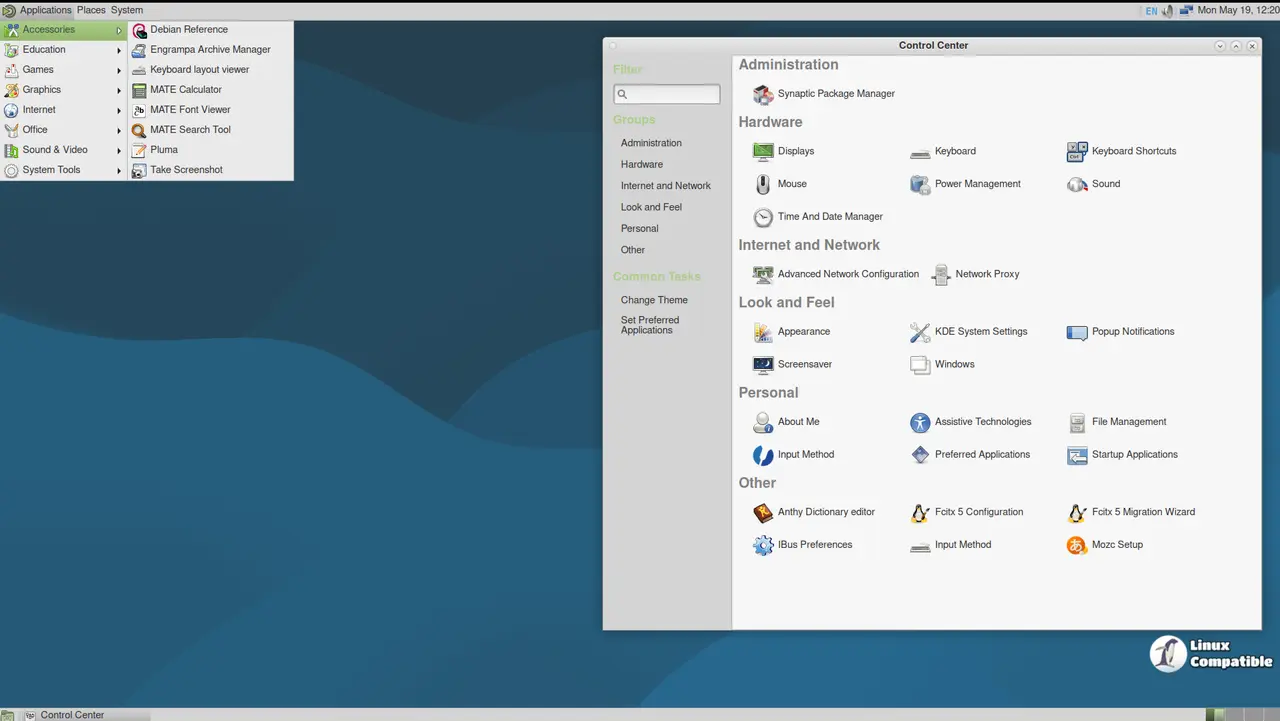Select Take Screenshot from Accessories
Image resolution: width=1280 pixels, height=721 pixels.
click(x=186, y=169)
